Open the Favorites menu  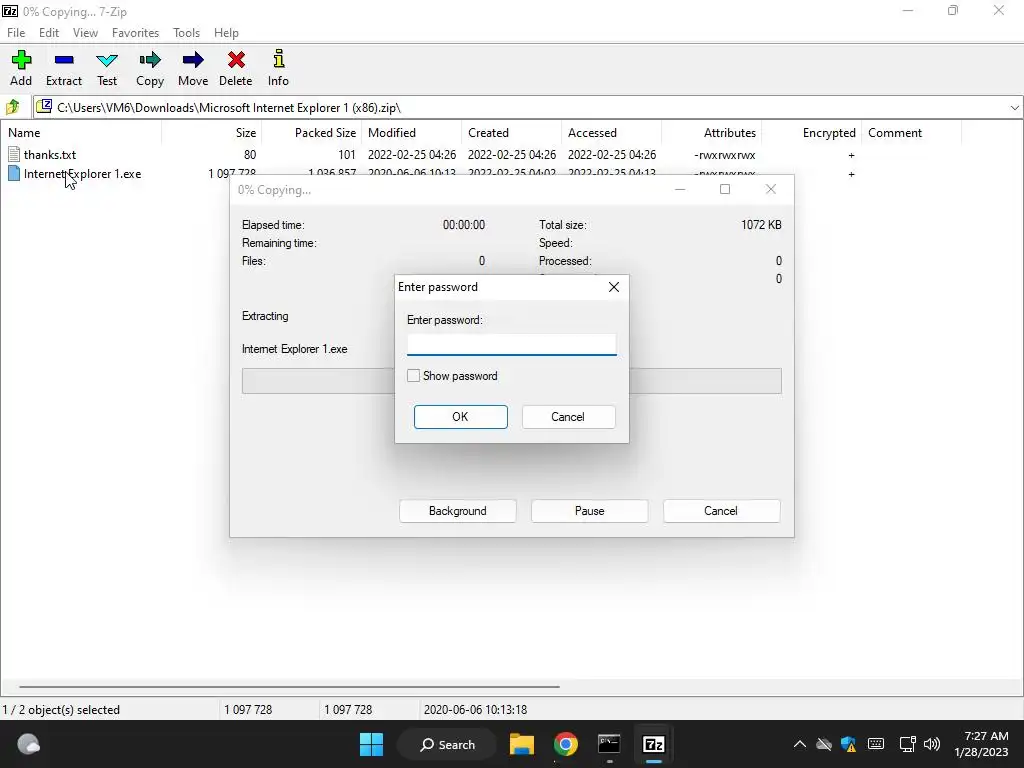point(135,33)
